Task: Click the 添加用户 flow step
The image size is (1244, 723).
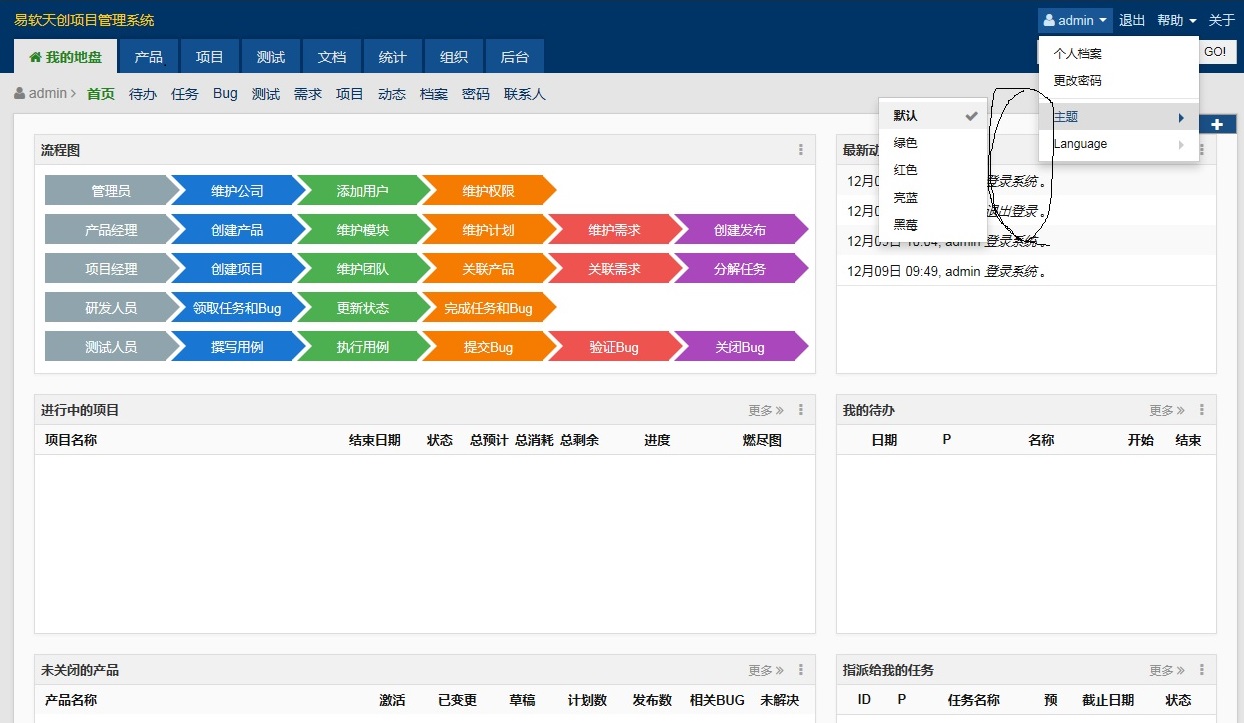Action: pyautogui.click(x=362, y=190)
